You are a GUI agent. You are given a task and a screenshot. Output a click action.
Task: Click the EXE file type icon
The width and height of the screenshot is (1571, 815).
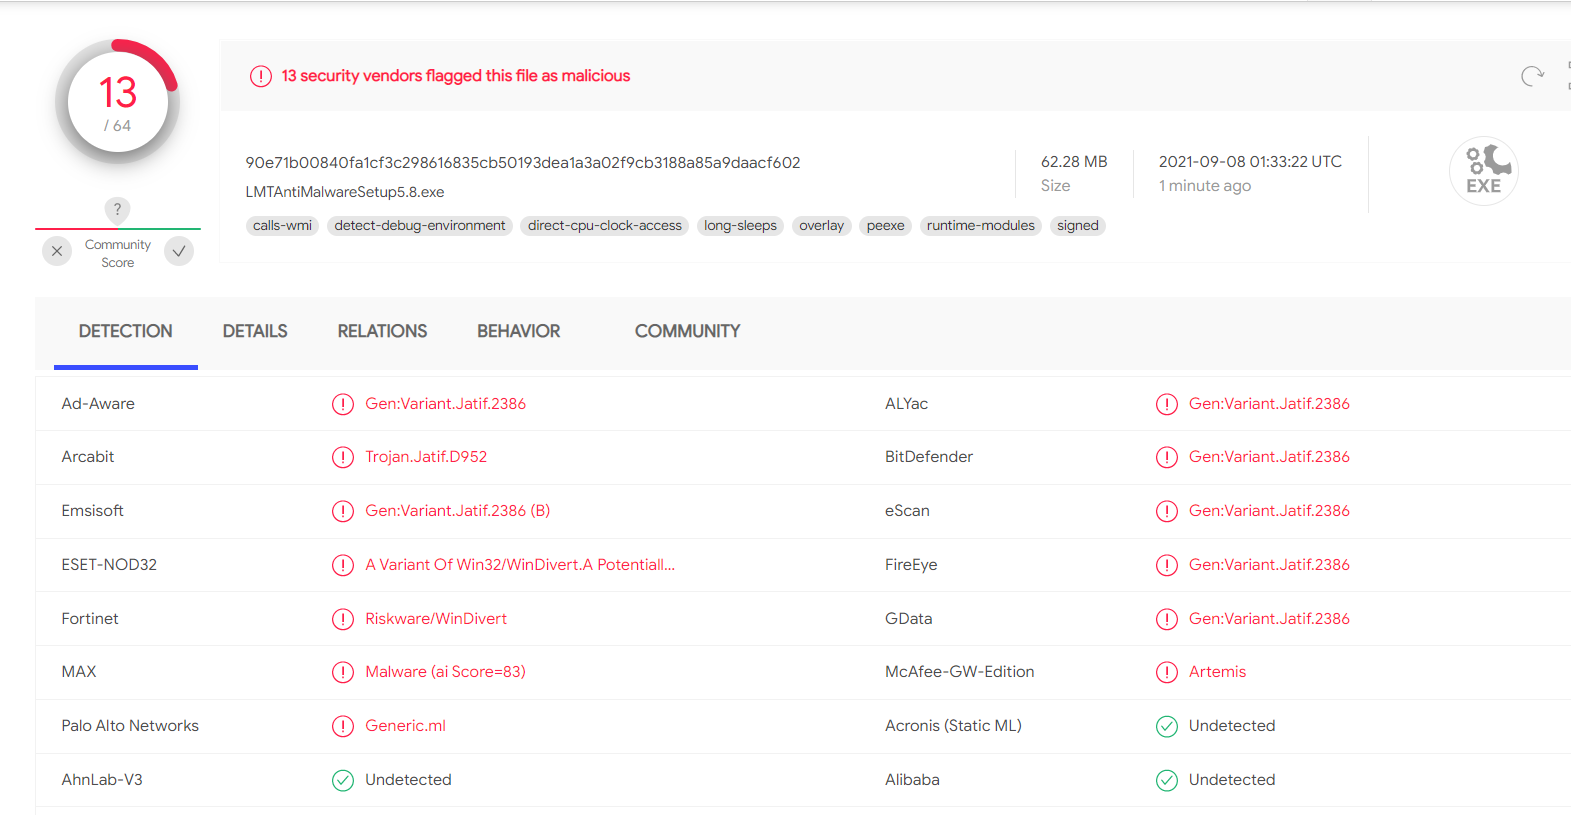(x=1484, y=171)
